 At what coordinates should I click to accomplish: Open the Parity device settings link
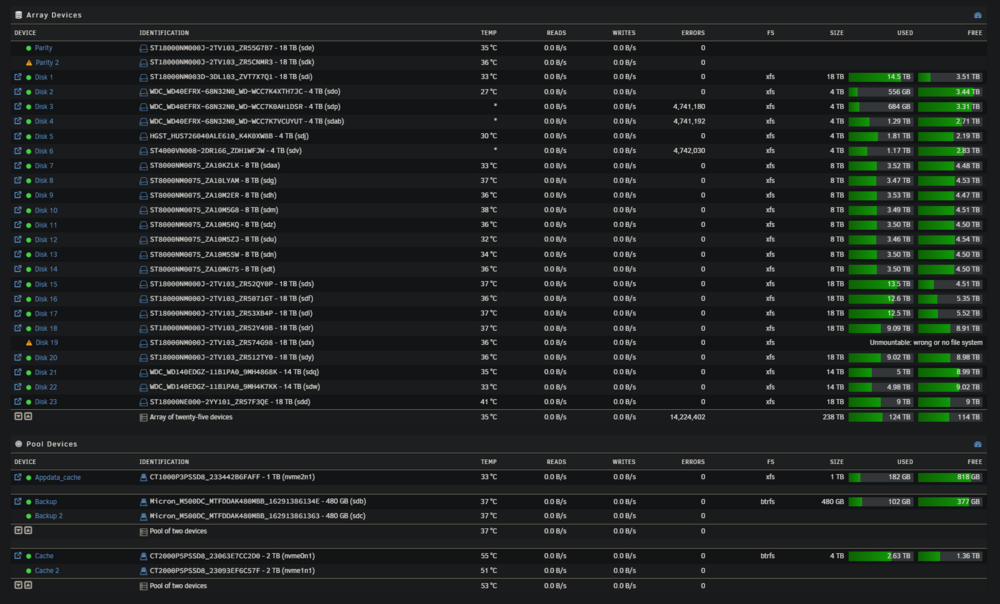[x=43, y=48]
